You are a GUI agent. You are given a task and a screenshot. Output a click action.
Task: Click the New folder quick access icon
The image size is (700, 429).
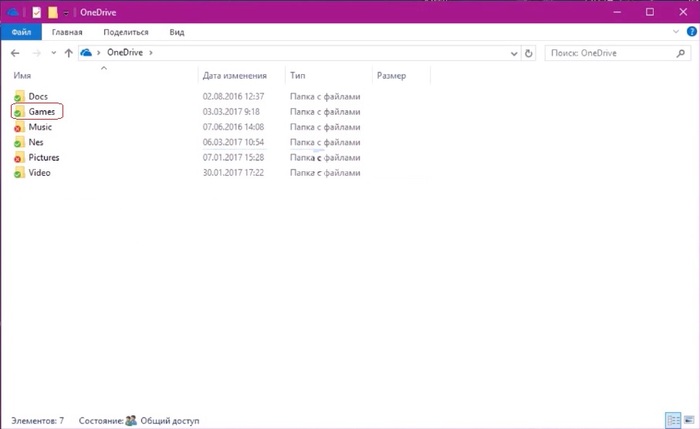(x=53, y=12)
